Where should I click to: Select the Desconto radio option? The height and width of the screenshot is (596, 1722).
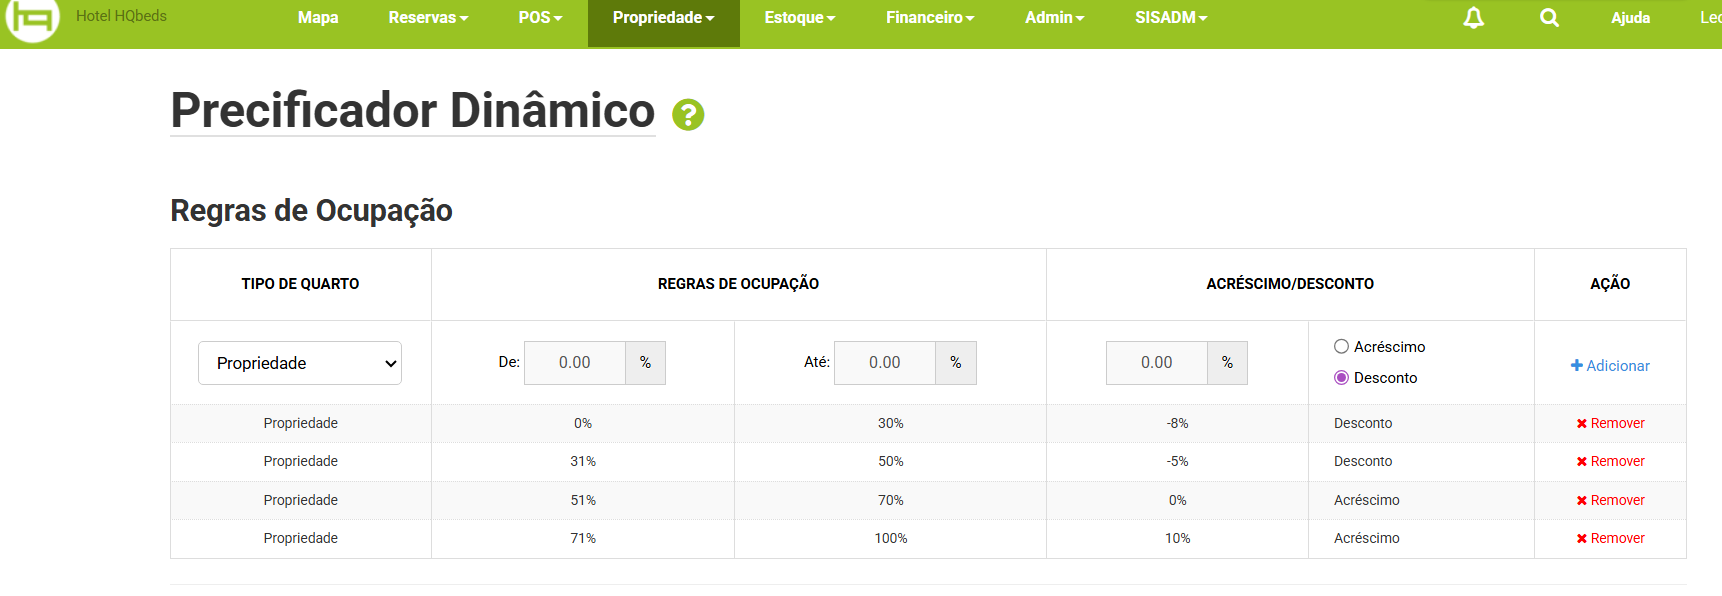click(1342, 378)
